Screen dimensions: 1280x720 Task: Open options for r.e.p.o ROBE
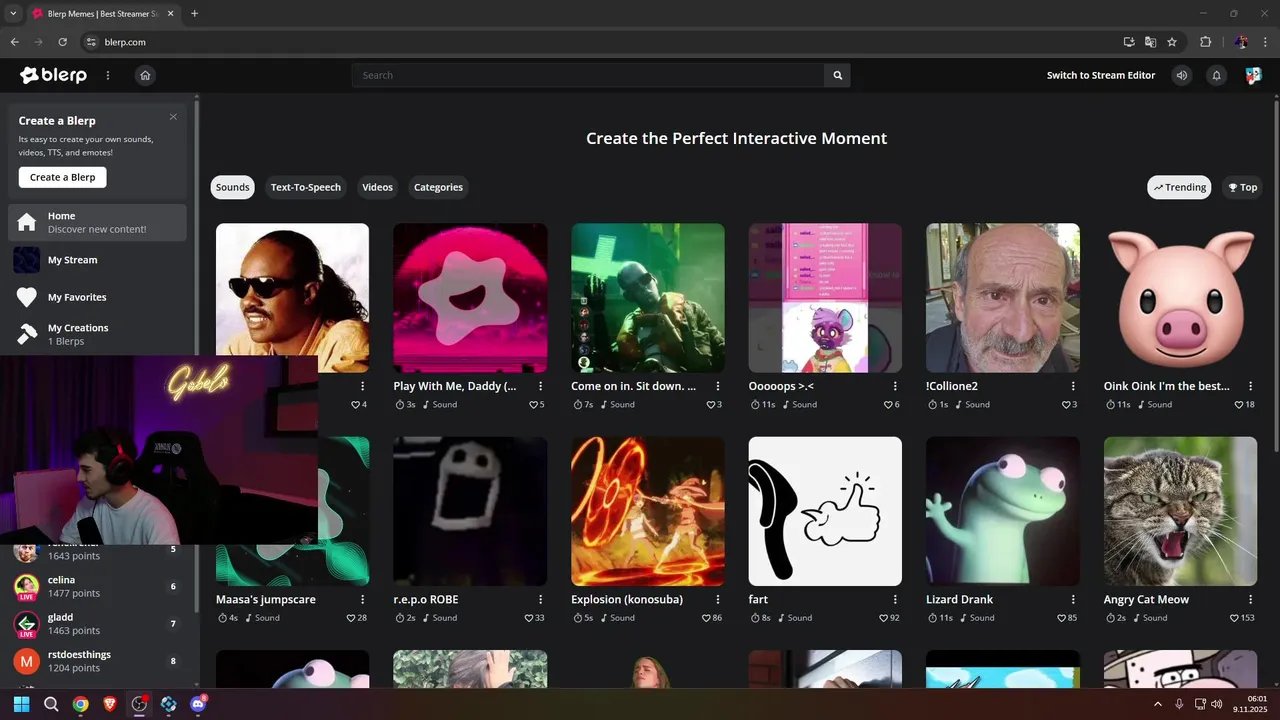tap(540, 600)
